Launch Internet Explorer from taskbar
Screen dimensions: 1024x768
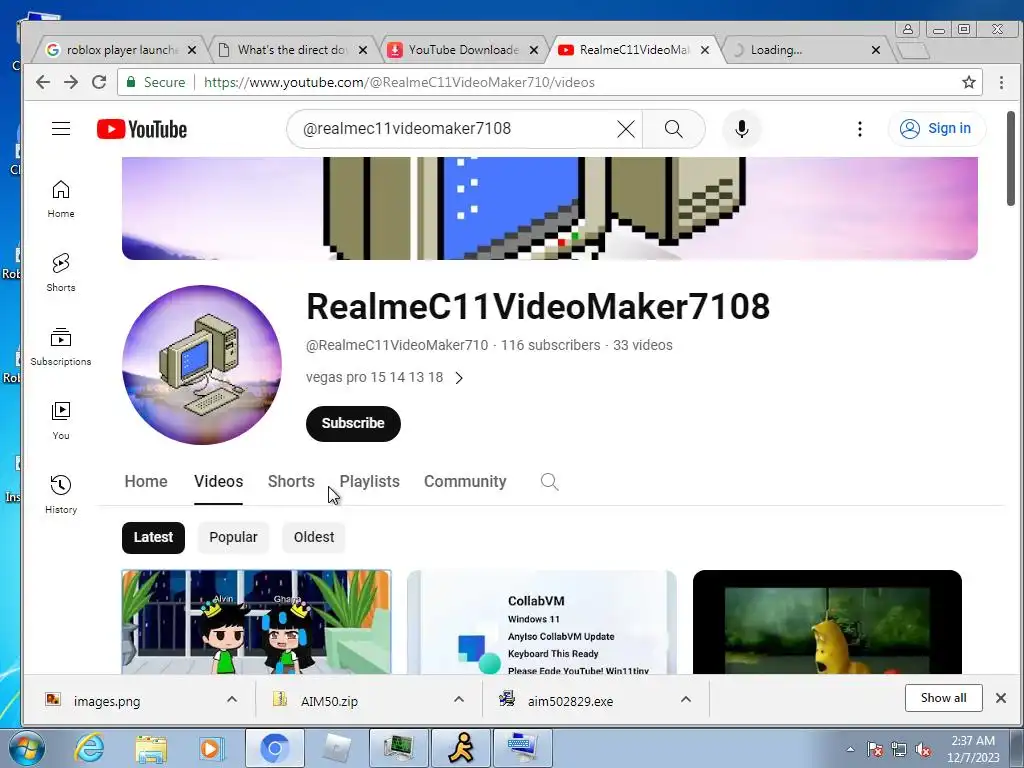(x=88, y=748)
